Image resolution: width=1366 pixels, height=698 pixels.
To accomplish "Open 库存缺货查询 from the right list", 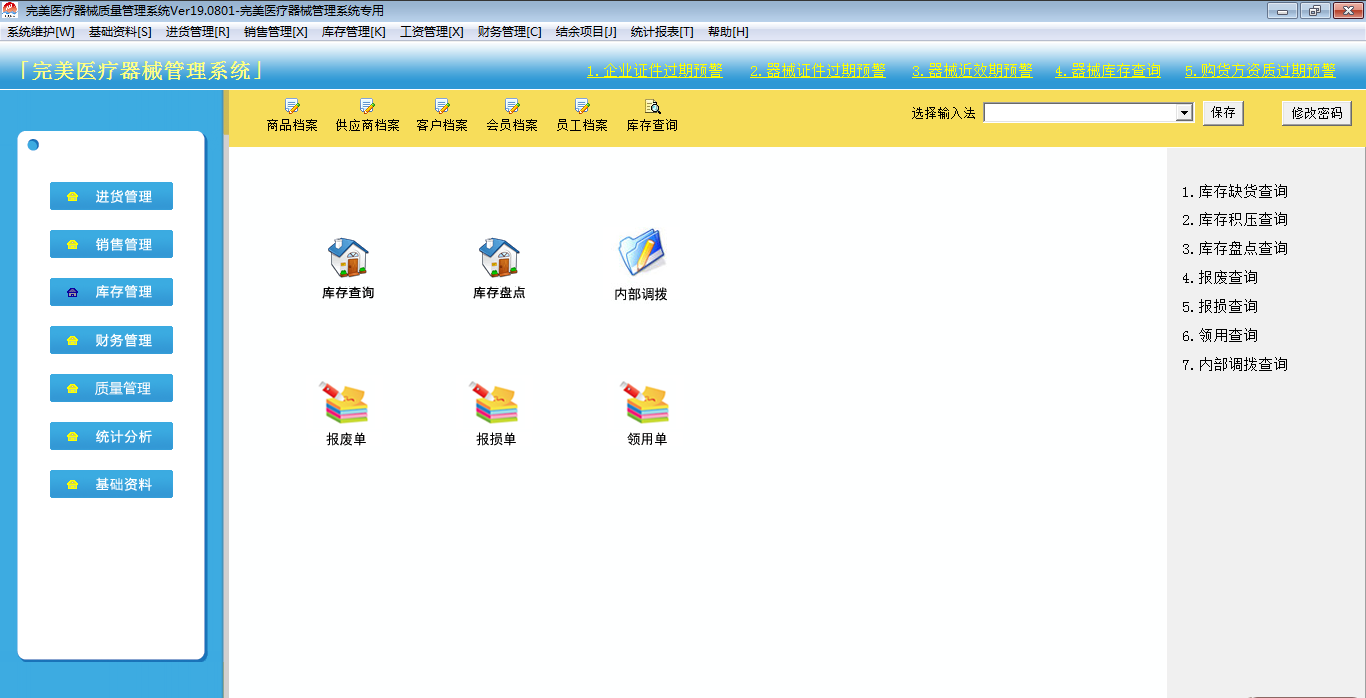I will (1234, 191).
